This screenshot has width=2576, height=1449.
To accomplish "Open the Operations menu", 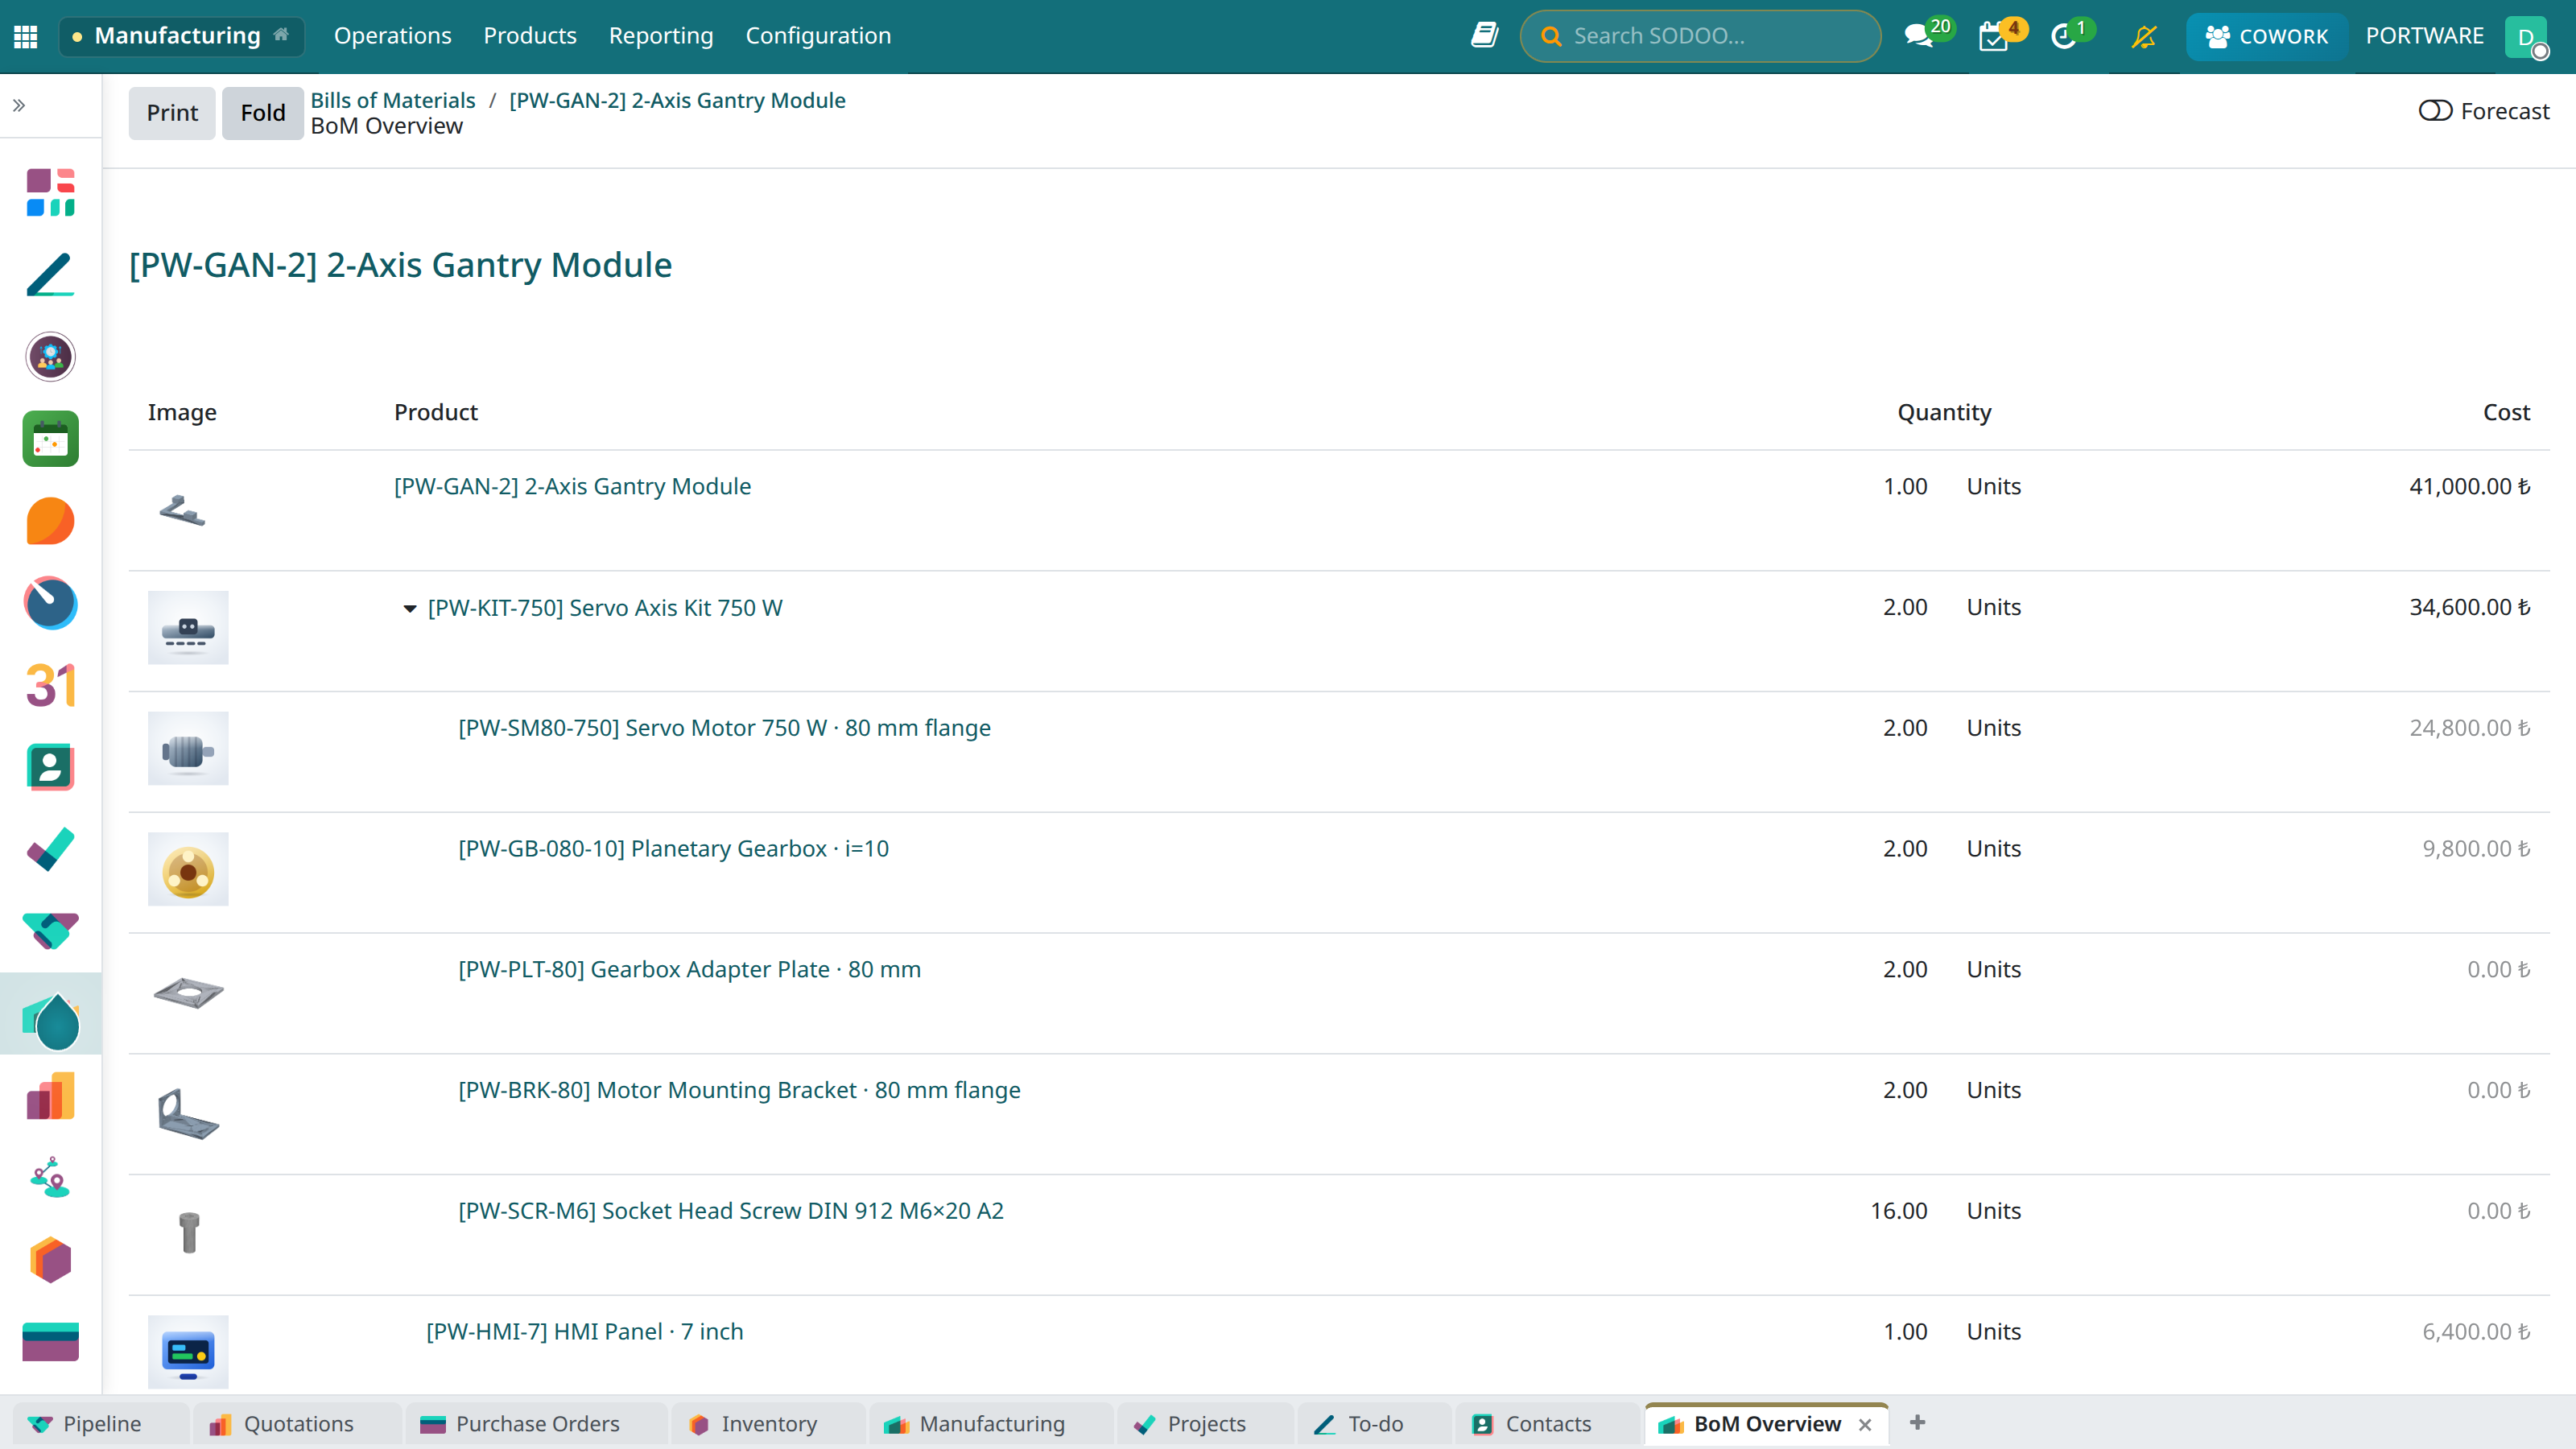I will [x=392, y=36].
